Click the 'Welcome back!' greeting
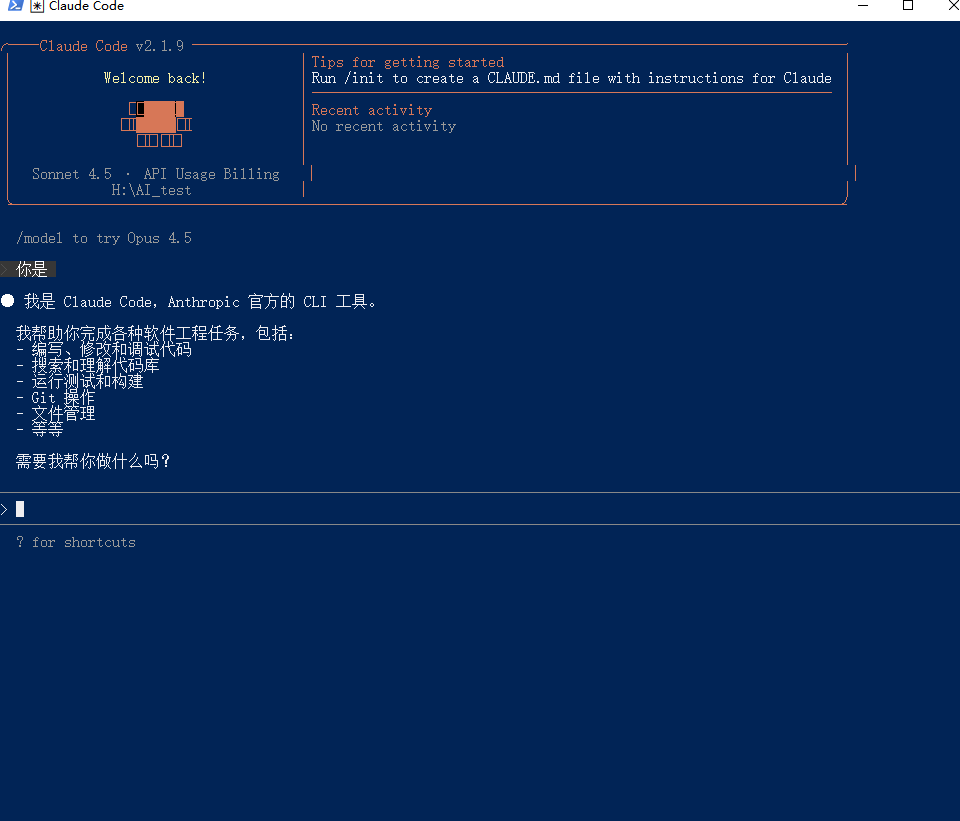The height and width of the screenshot is (821, 960). point(155,78)
